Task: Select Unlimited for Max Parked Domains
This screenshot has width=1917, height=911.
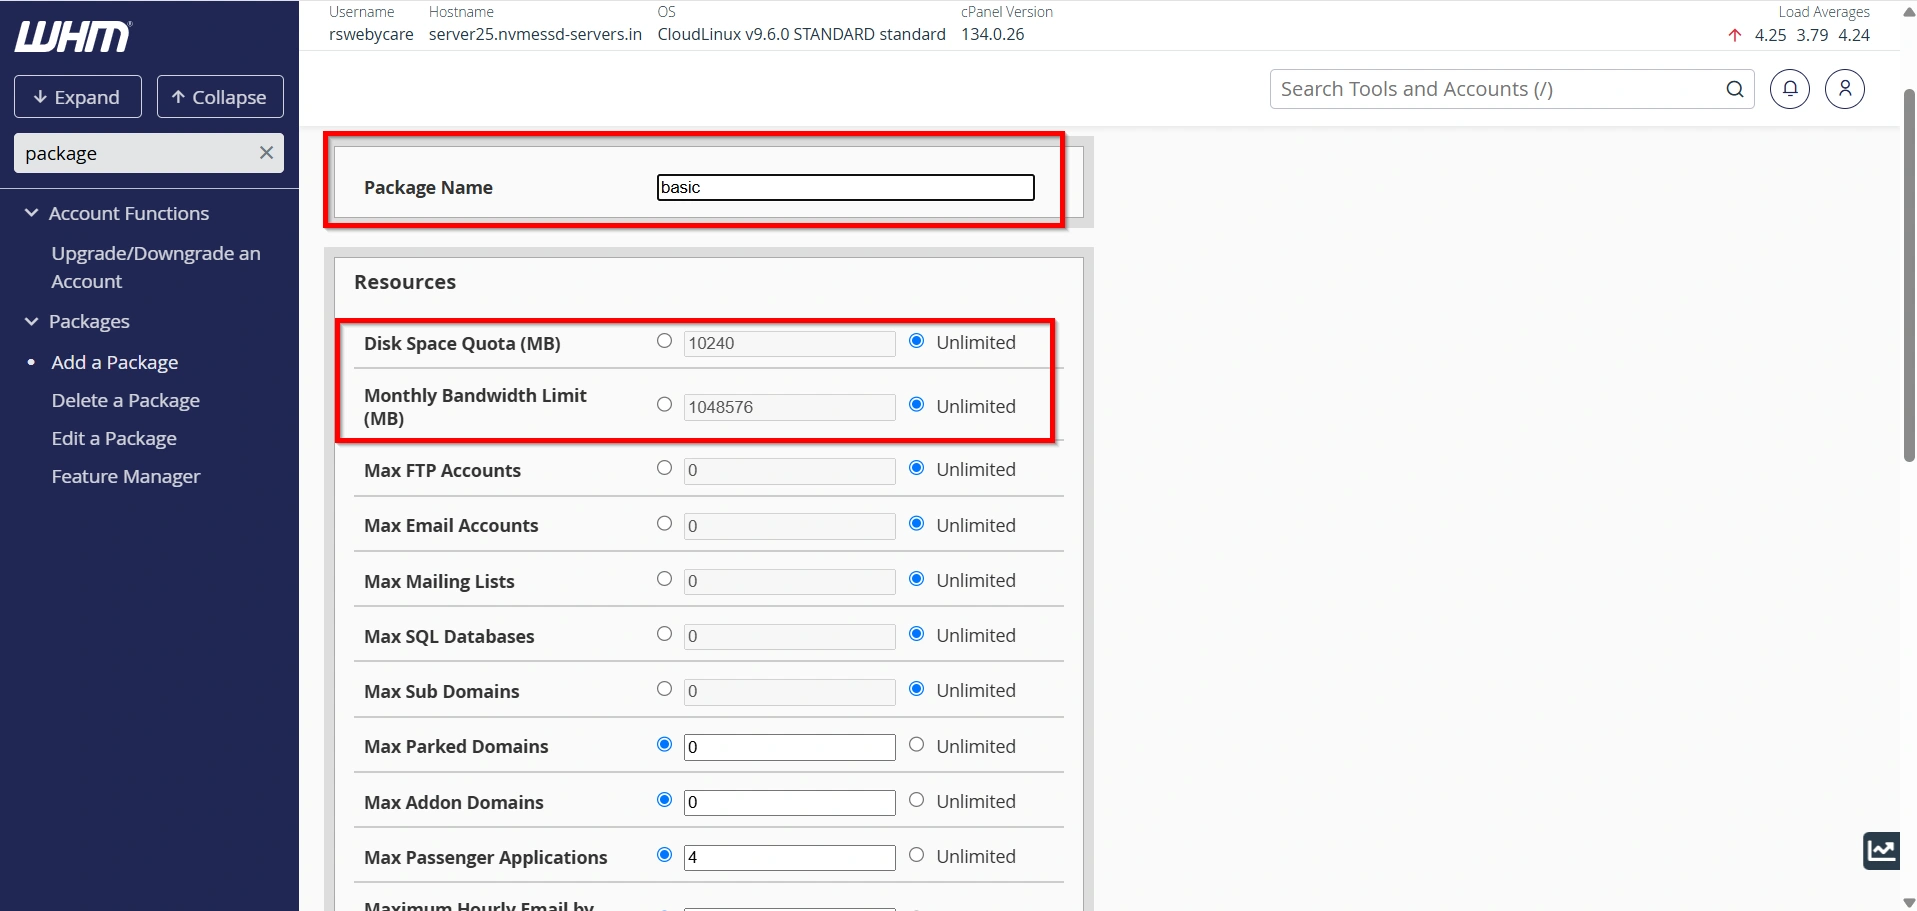Action: (x=916, y=745)
